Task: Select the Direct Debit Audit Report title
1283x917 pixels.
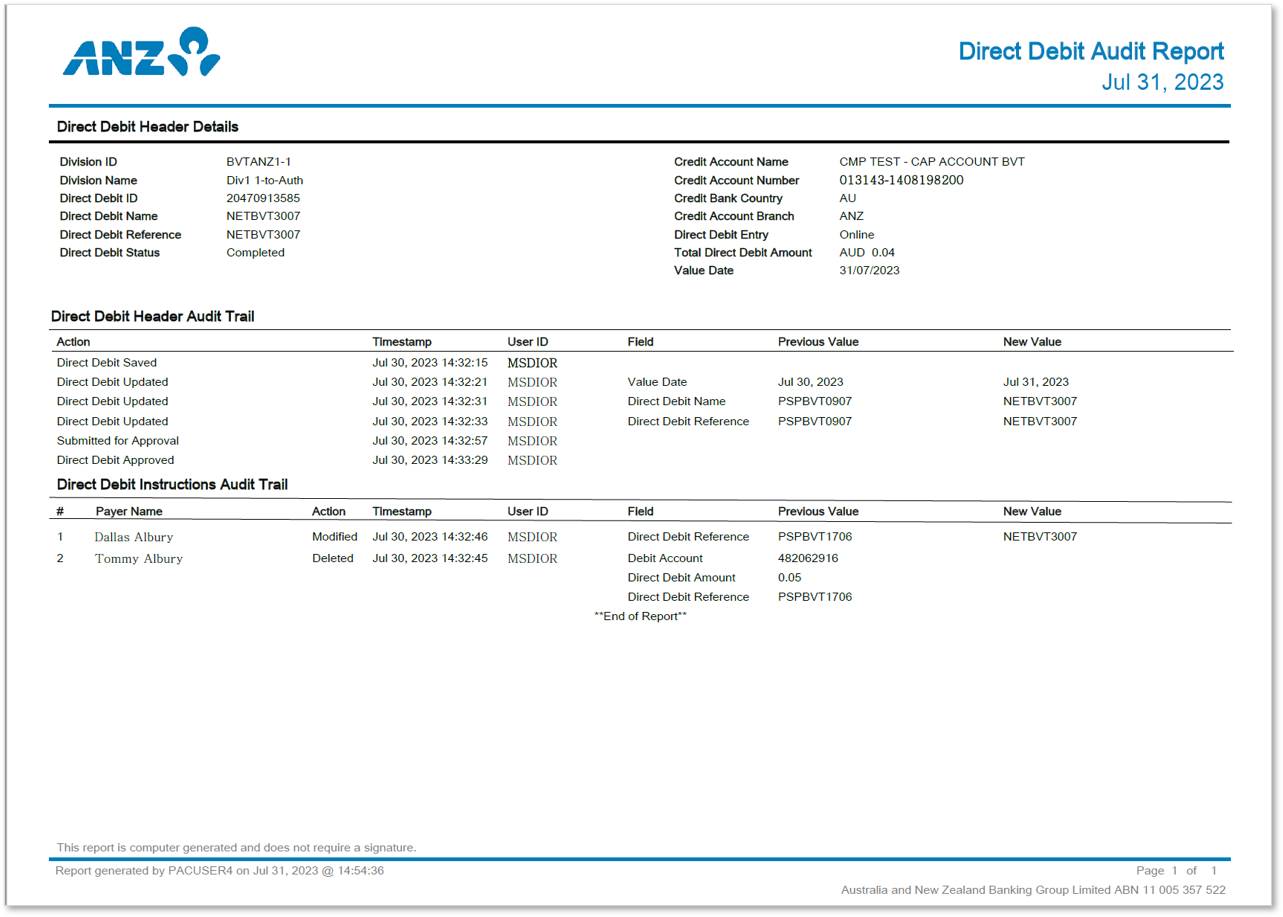Action: pos(1089,51)
